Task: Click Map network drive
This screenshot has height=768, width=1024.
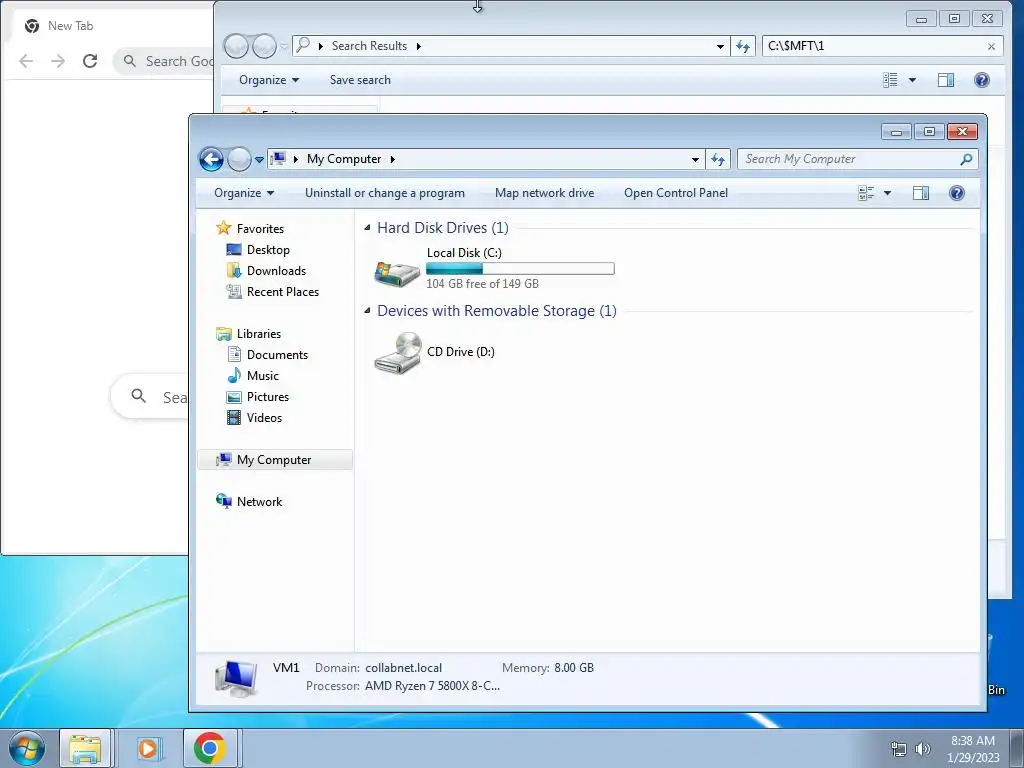Action: 545,193
